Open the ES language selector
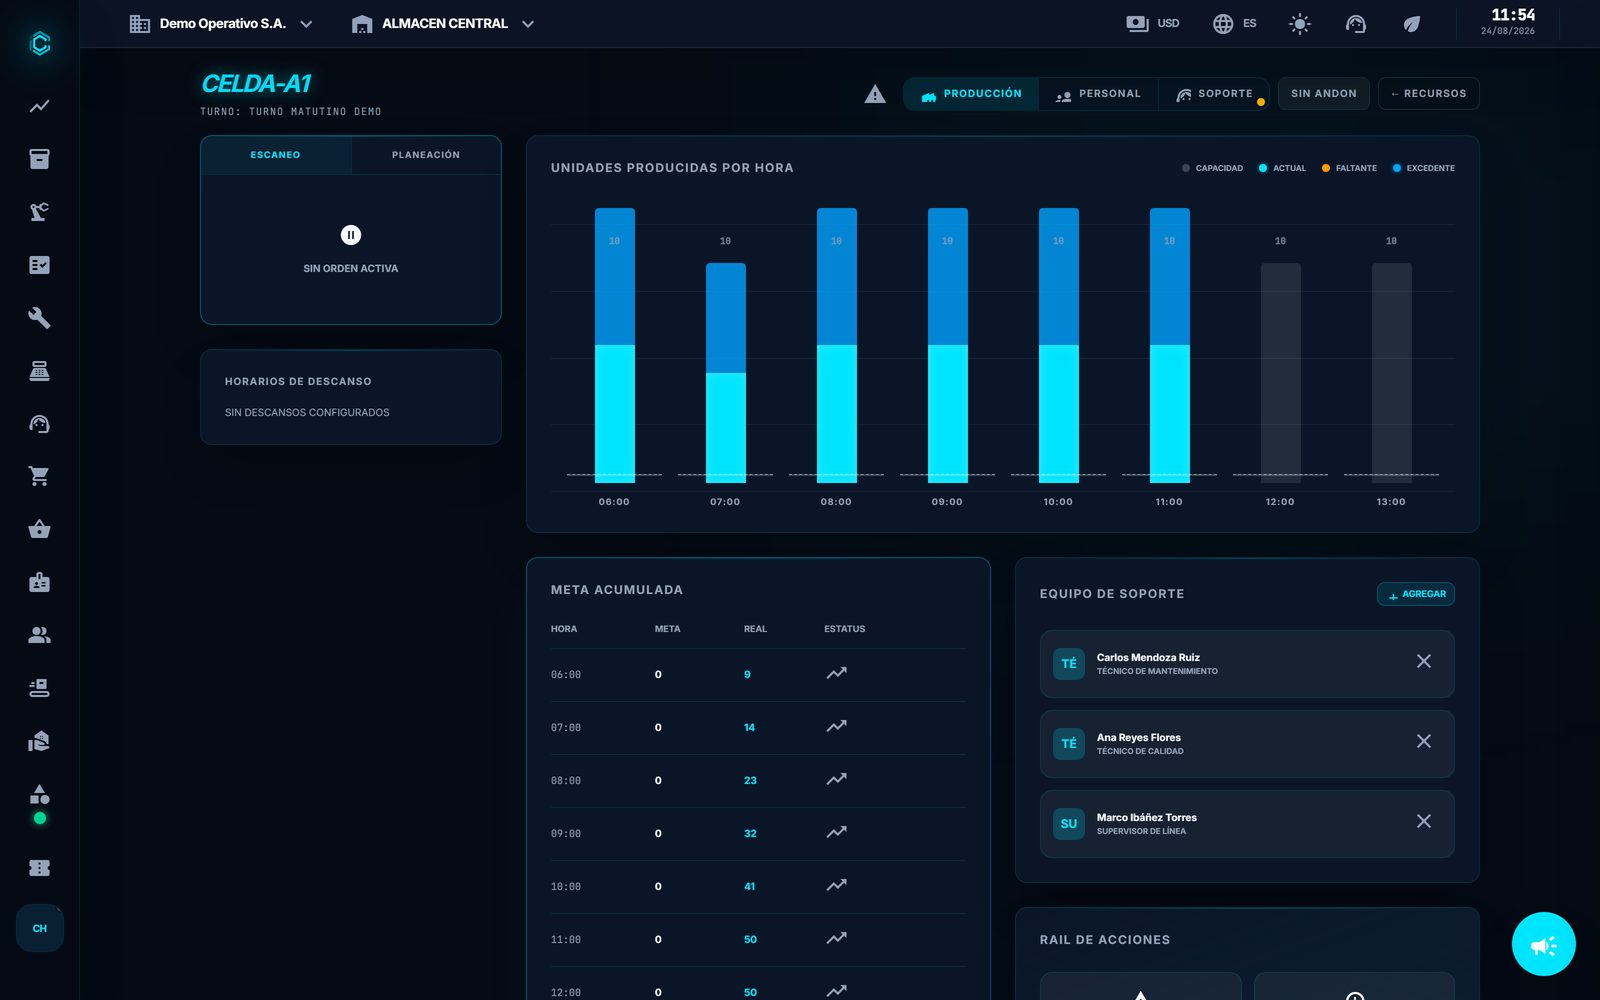 point(1235,24)
